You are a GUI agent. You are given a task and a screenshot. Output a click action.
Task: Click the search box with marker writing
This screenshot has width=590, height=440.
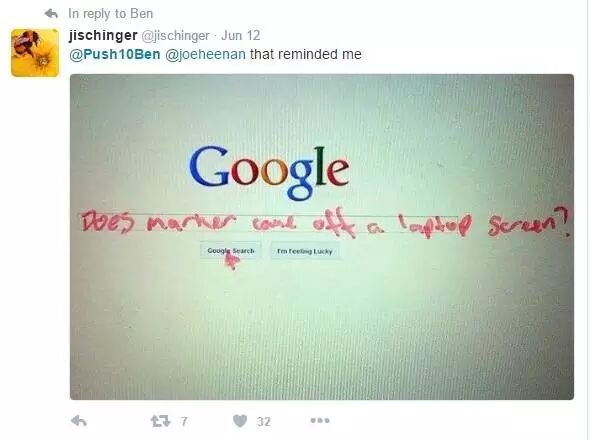click(268, 224)
